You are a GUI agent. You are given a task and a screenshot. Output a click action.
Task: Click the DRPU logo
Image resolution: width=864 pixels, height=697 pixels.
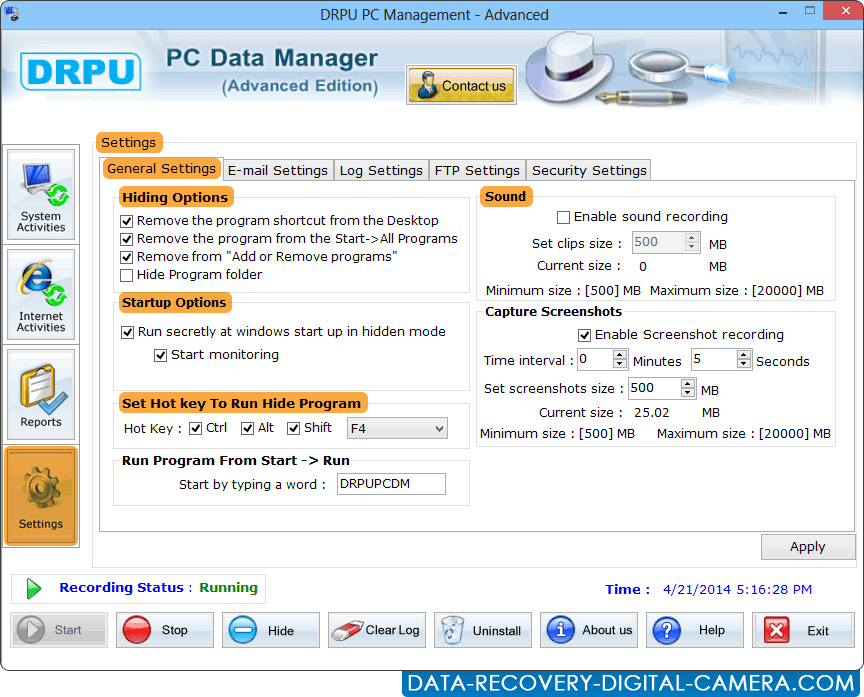[x=80, y=72]
